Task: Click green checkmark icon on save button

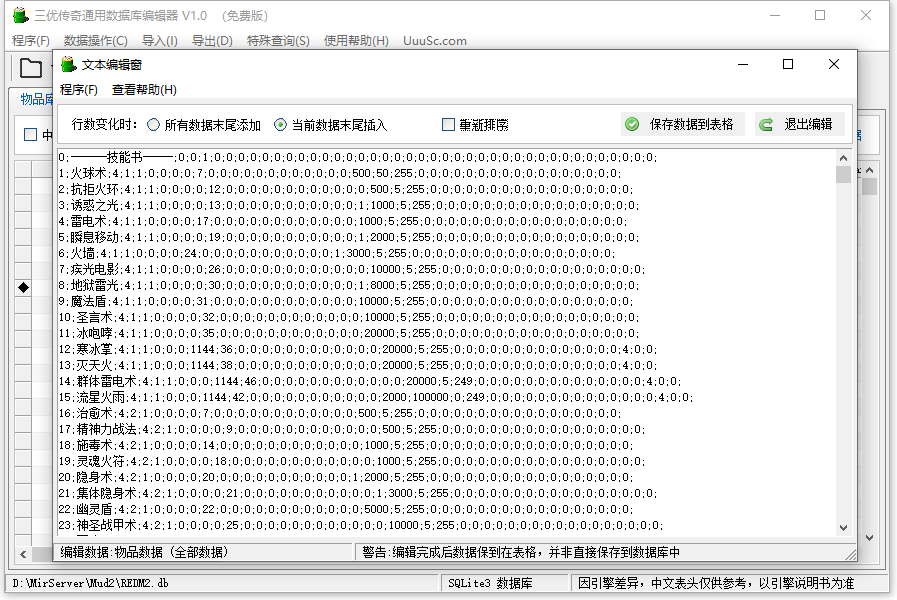Action: [632, 125]
